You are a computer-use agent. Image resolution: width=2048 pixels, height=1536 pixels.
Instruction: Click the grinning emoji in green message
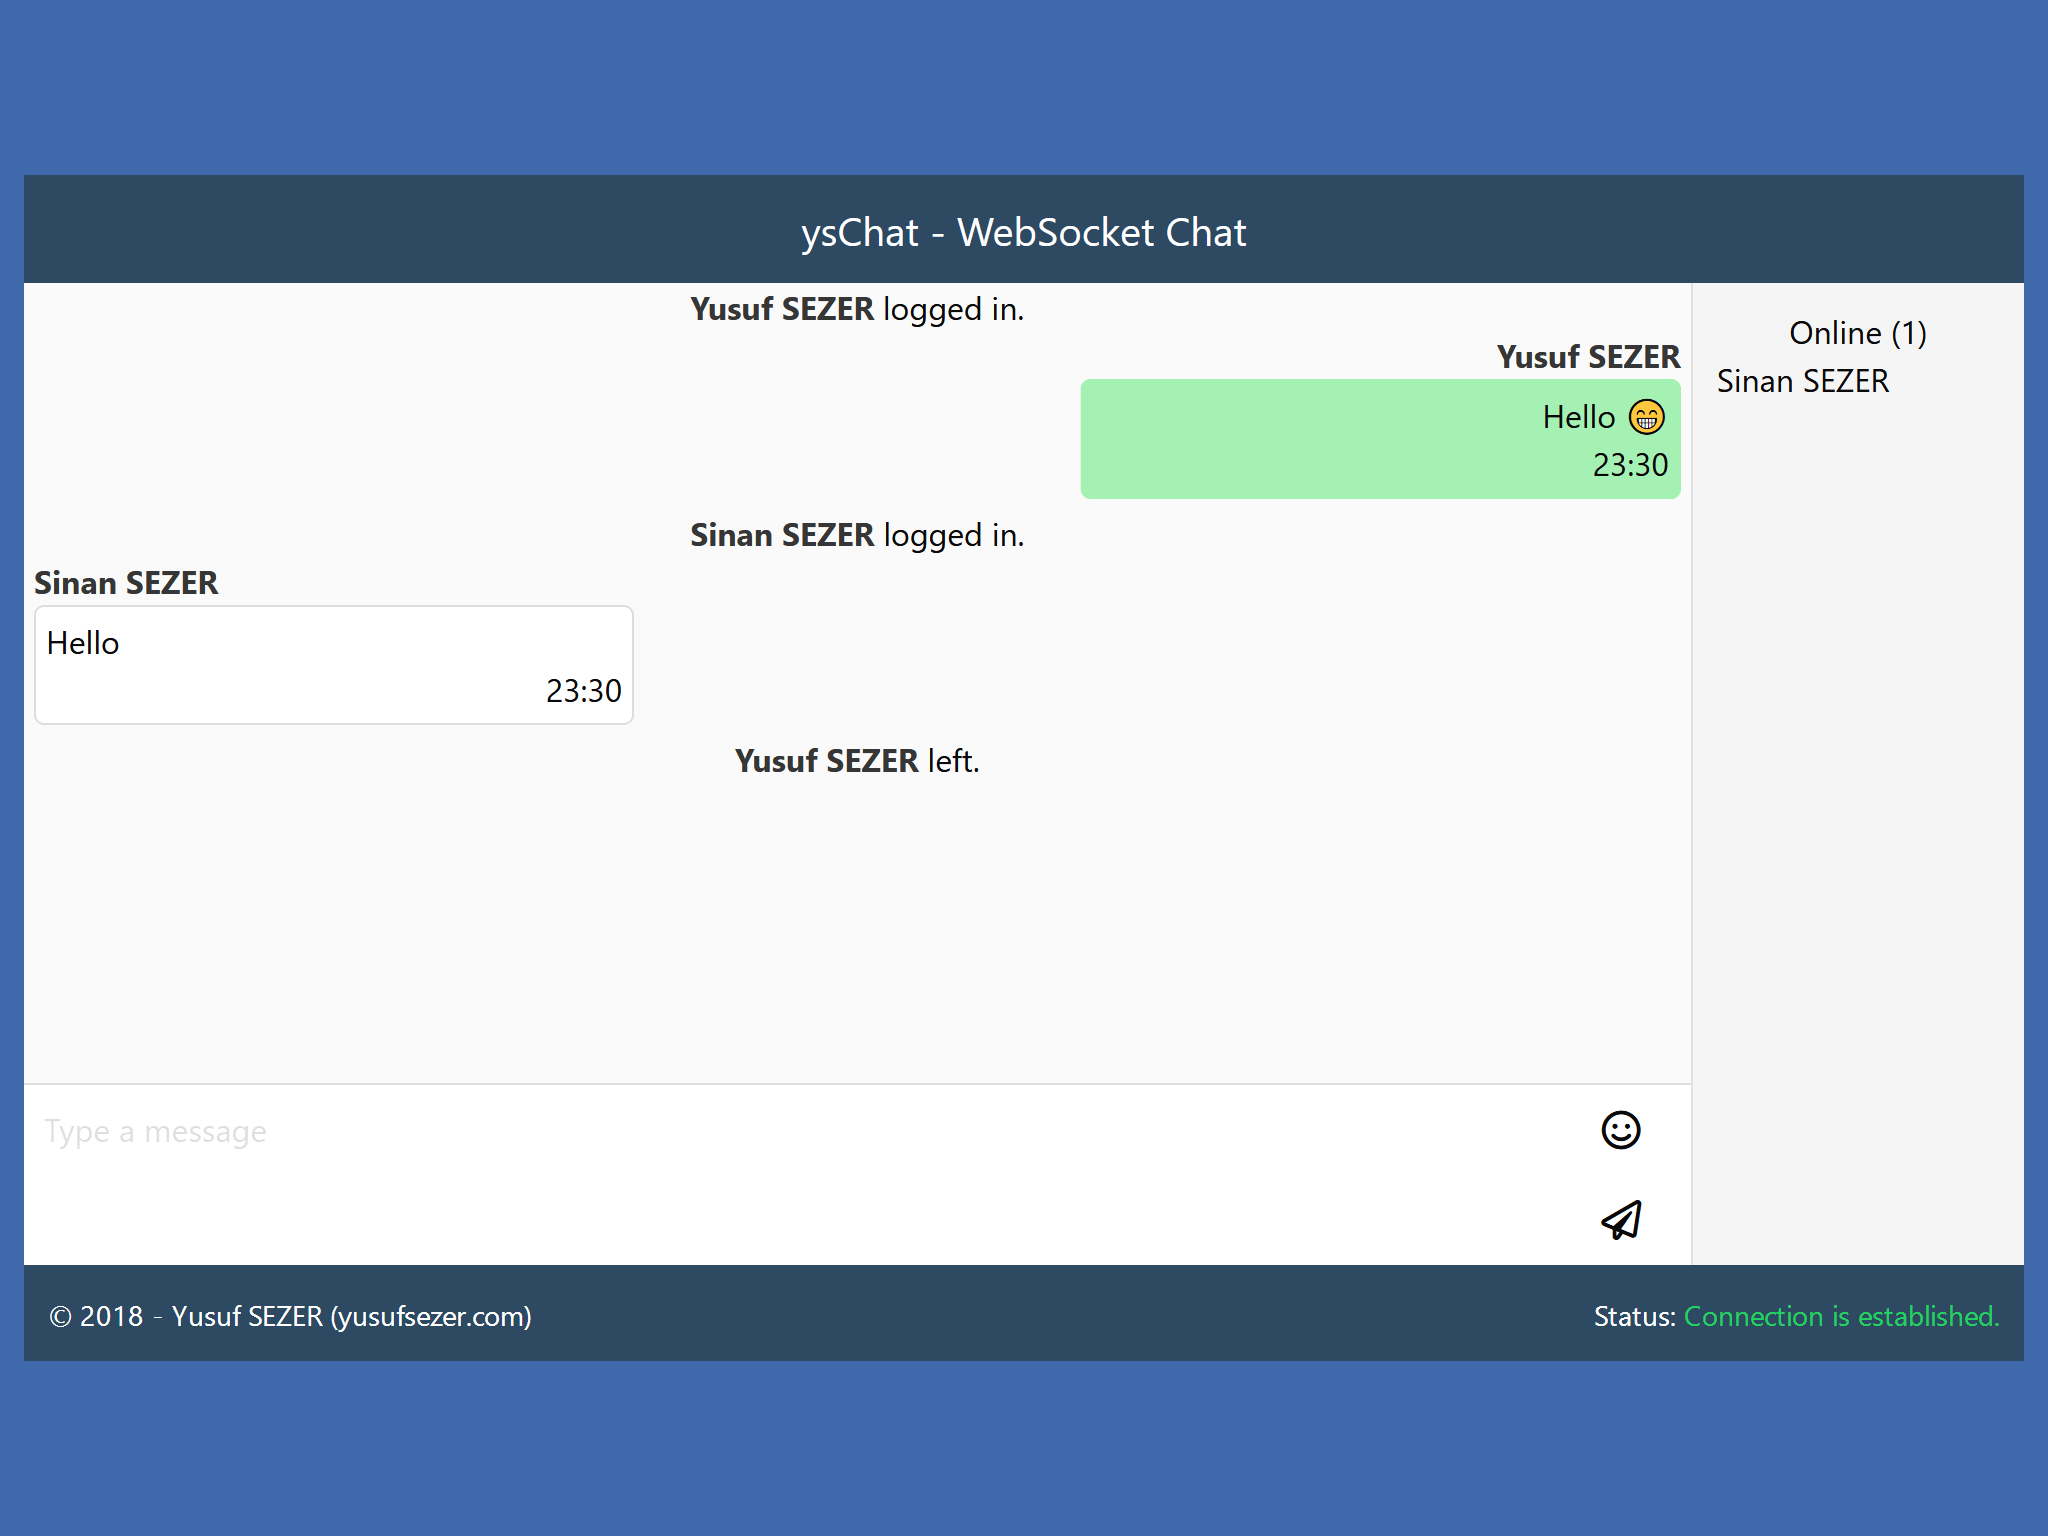[1646, 417]
